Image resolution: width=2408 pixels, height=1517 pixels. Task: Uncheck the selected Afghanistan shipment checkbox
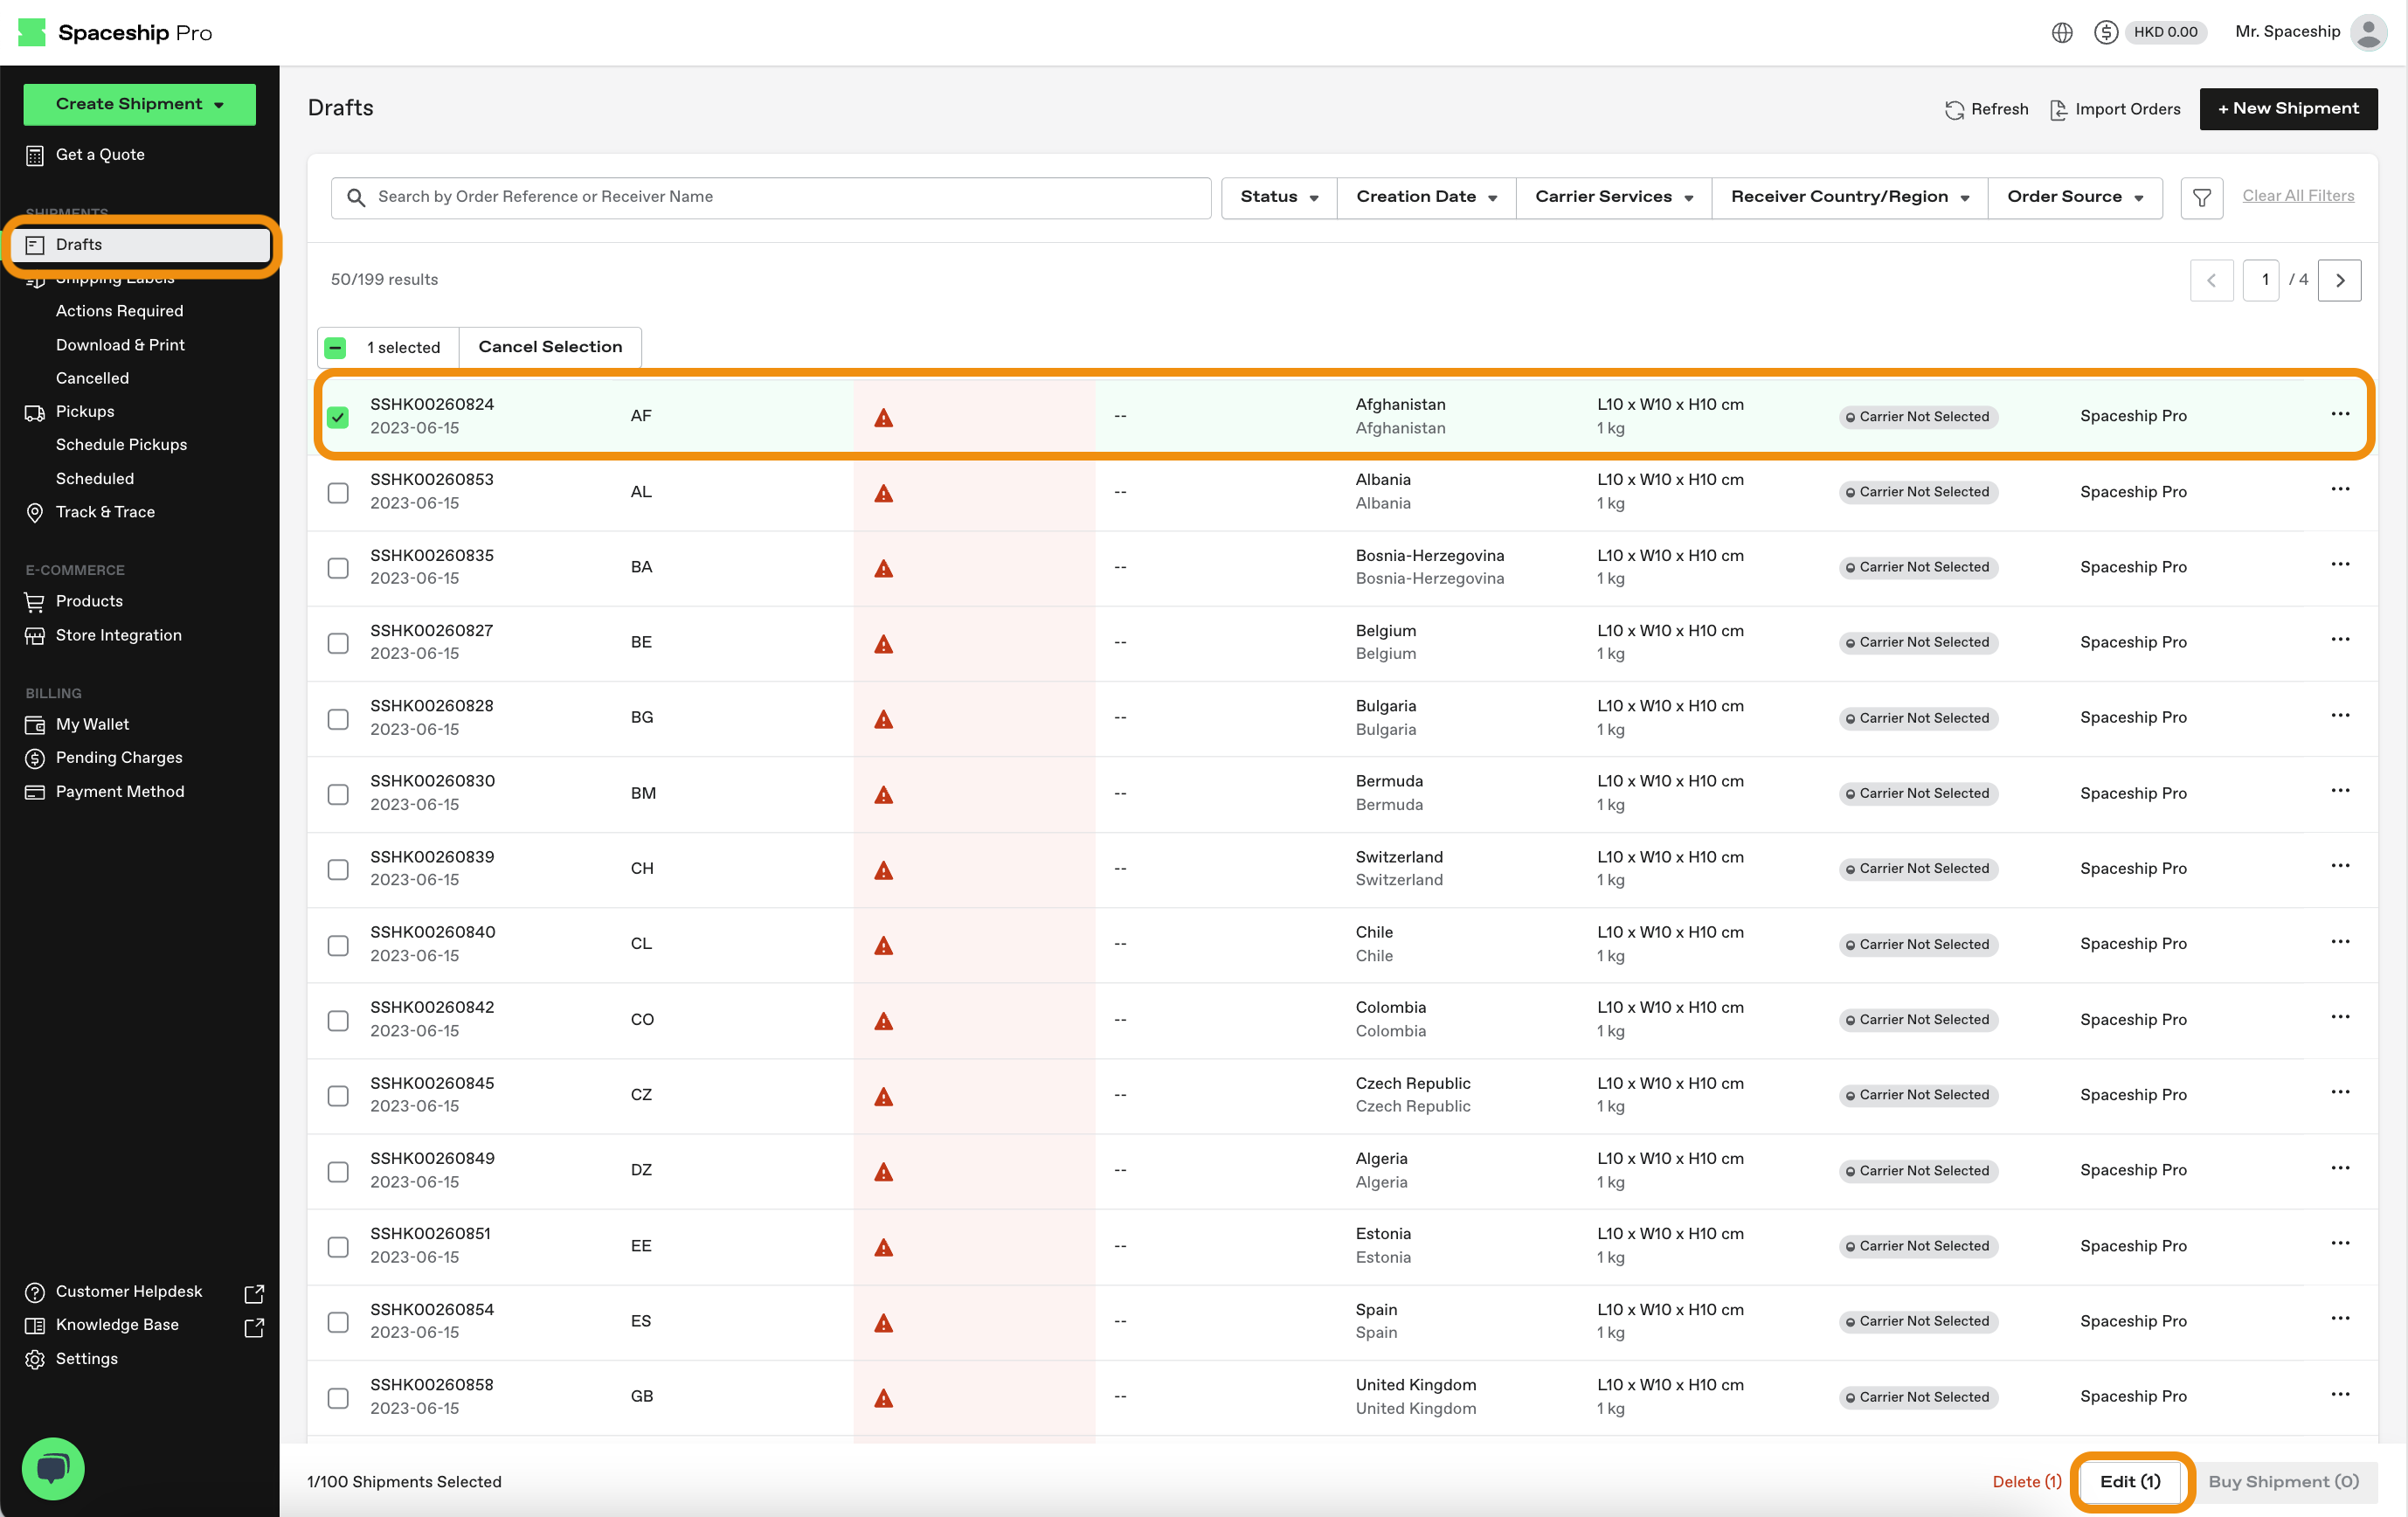click(338, 417)
